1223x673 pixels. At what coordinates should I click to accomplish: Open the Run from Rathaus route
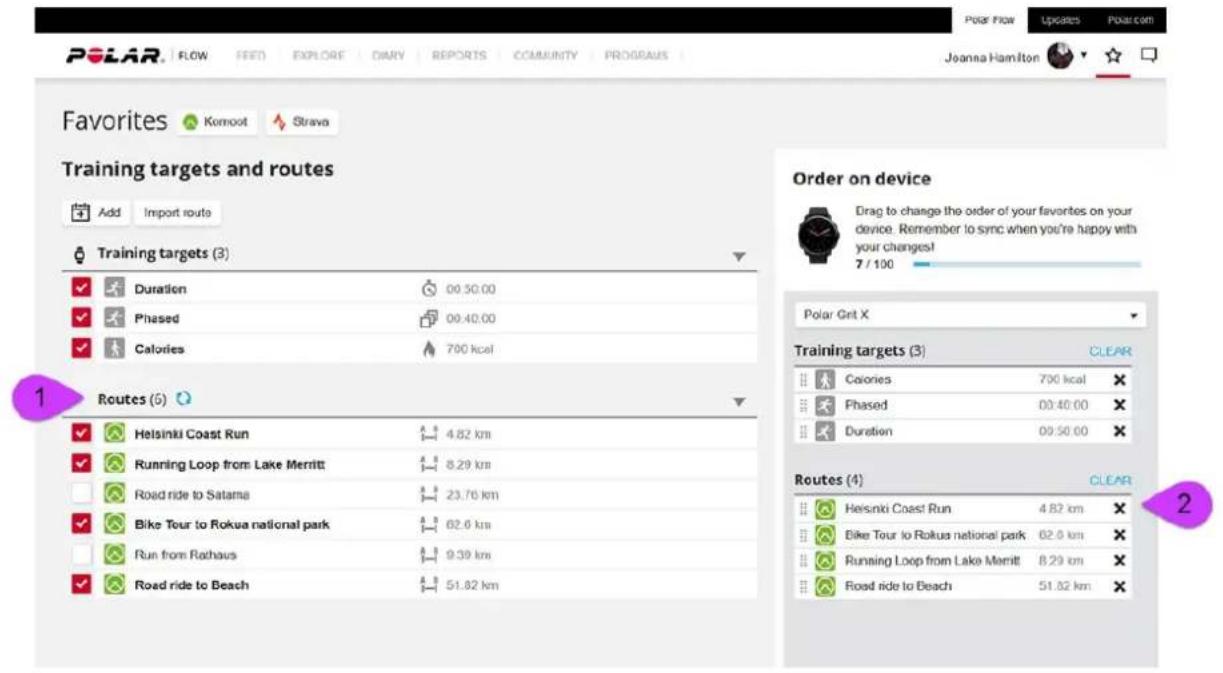tap(185, 554)
